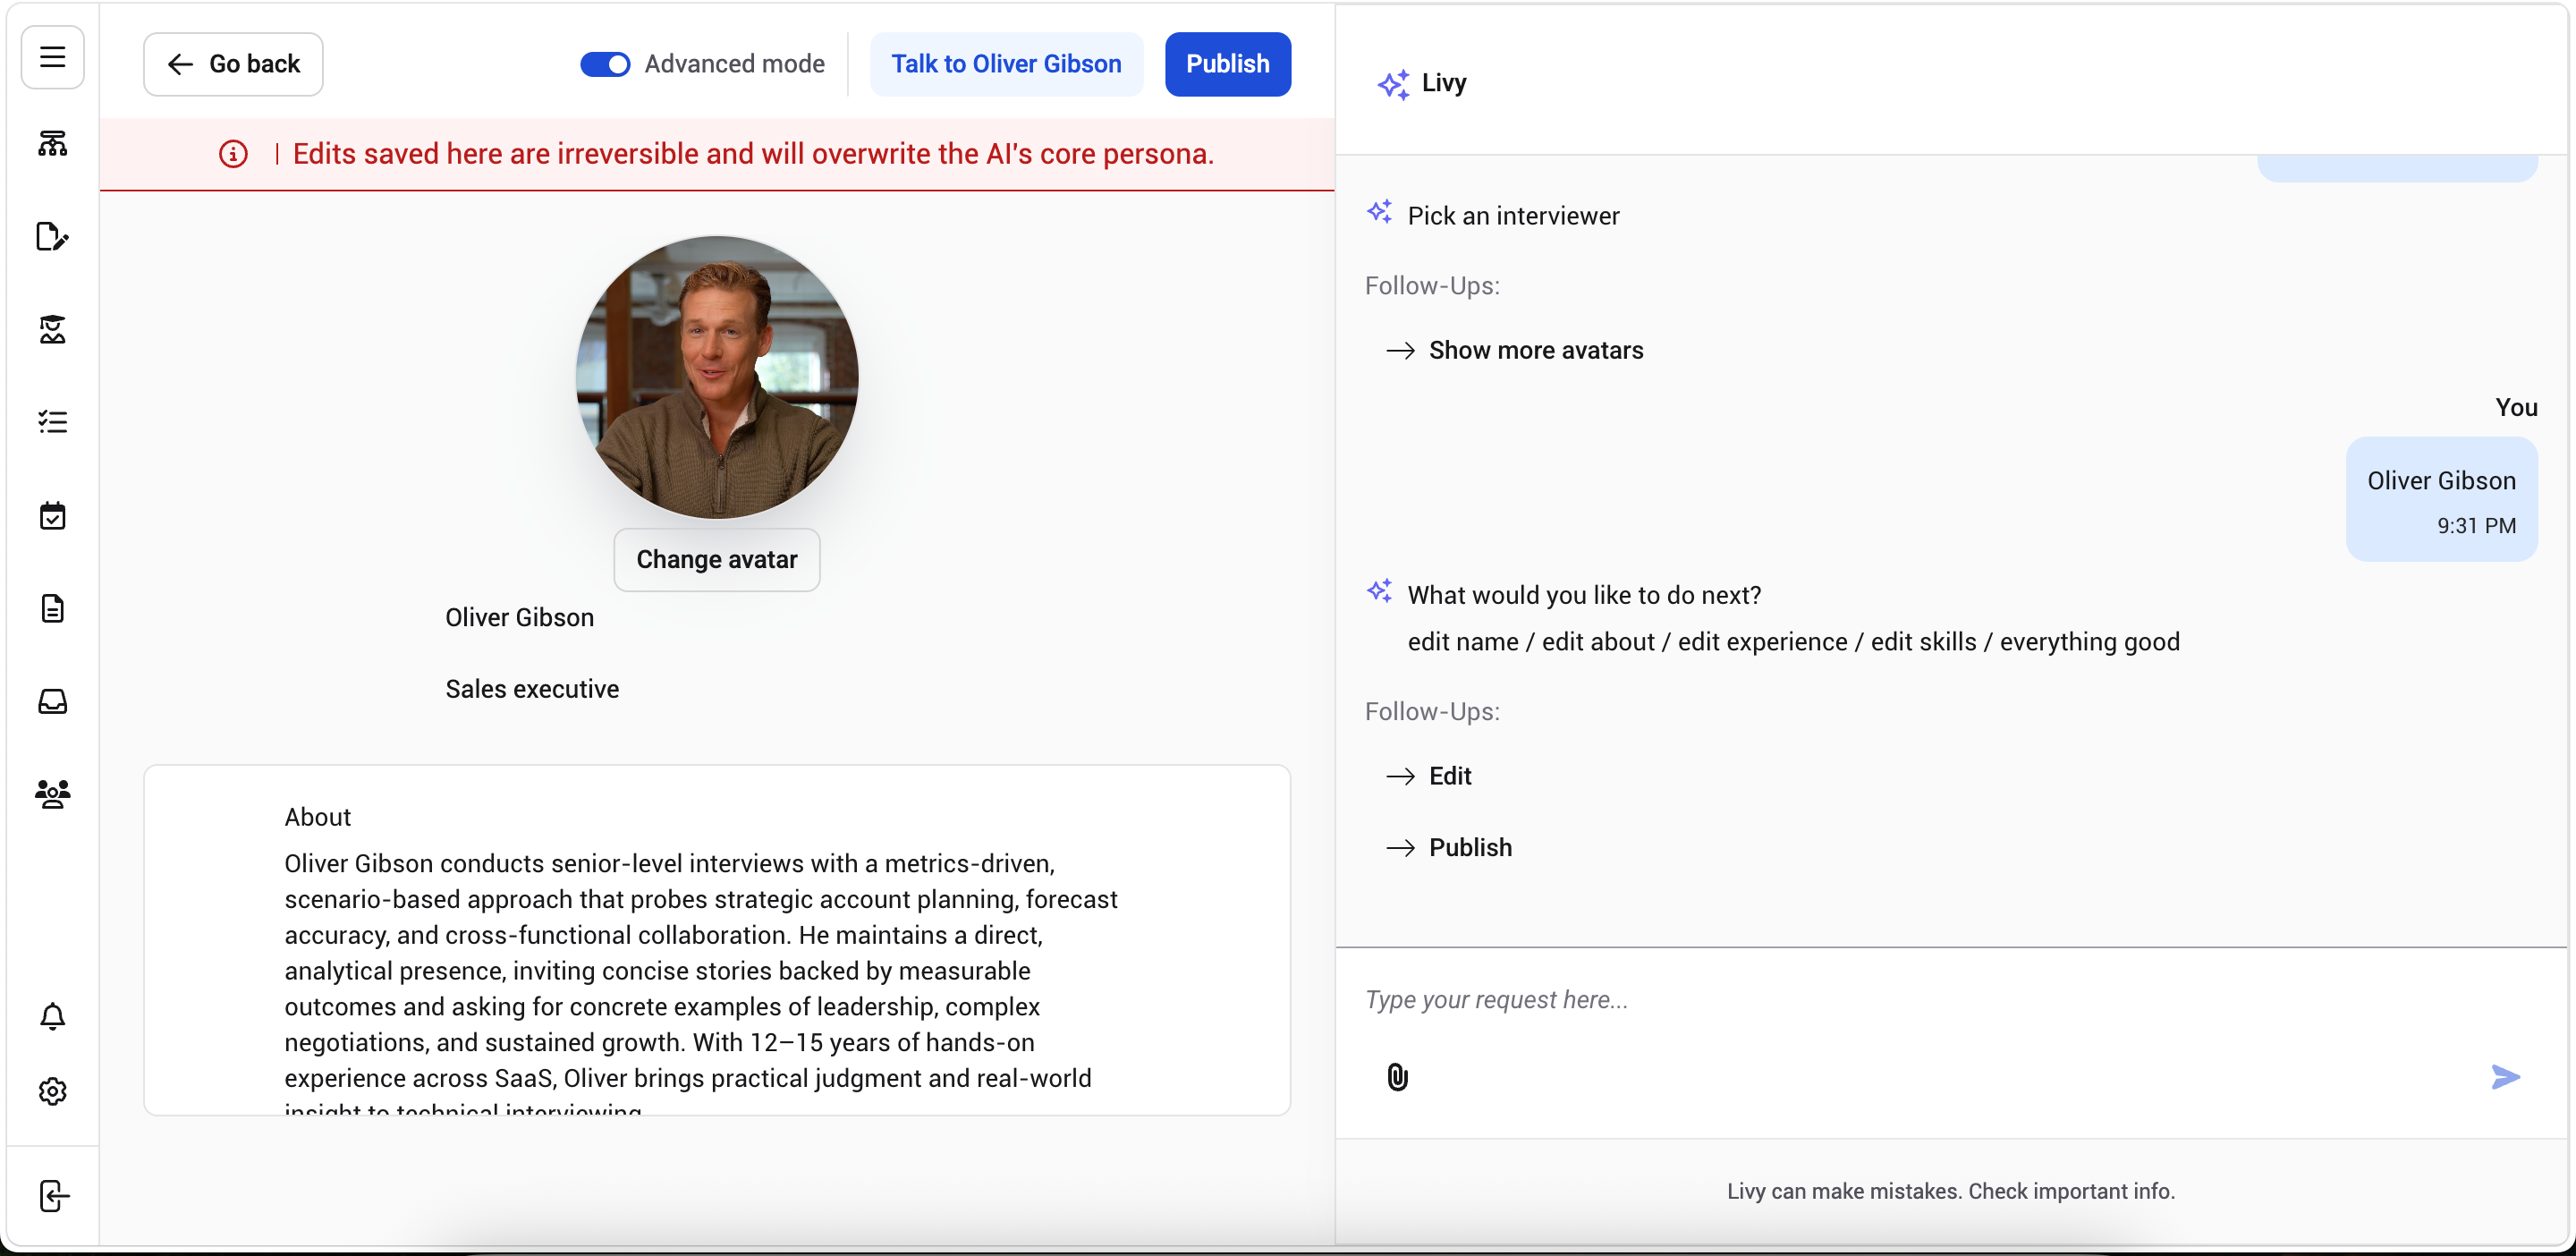This screenshot has width=2576, height=1256.
Task: Click the Go back button
Action: pyautogui.click(x=233, y=64)
